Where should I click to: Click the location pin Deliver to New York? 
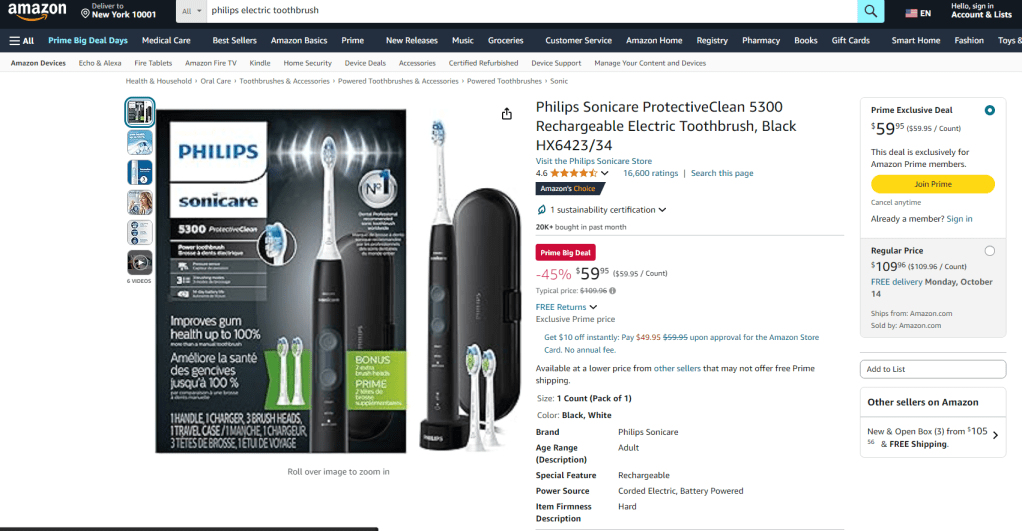coord(118,10)
